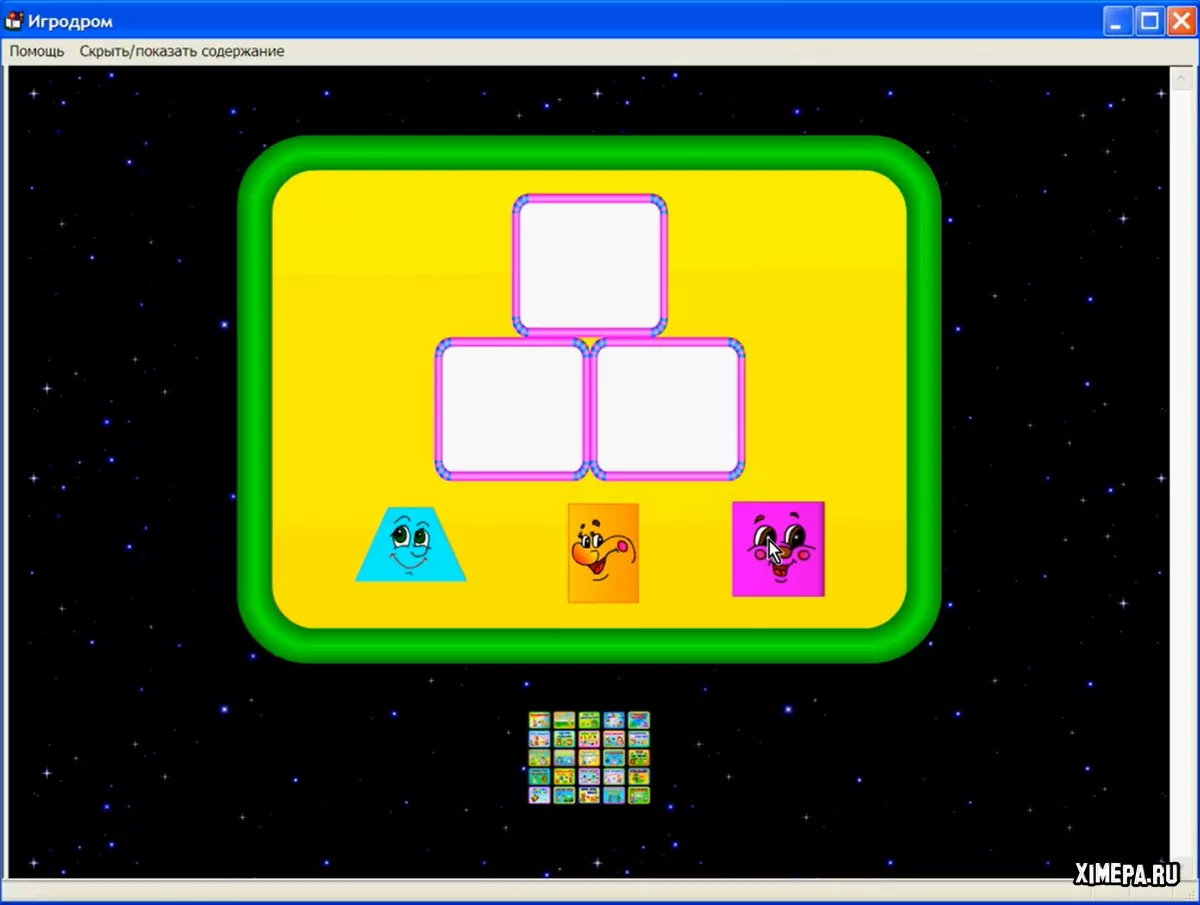Select the bottom-right empty white slot
Image resolution: width=1200 pixels, height=905 pixels.
668,409
